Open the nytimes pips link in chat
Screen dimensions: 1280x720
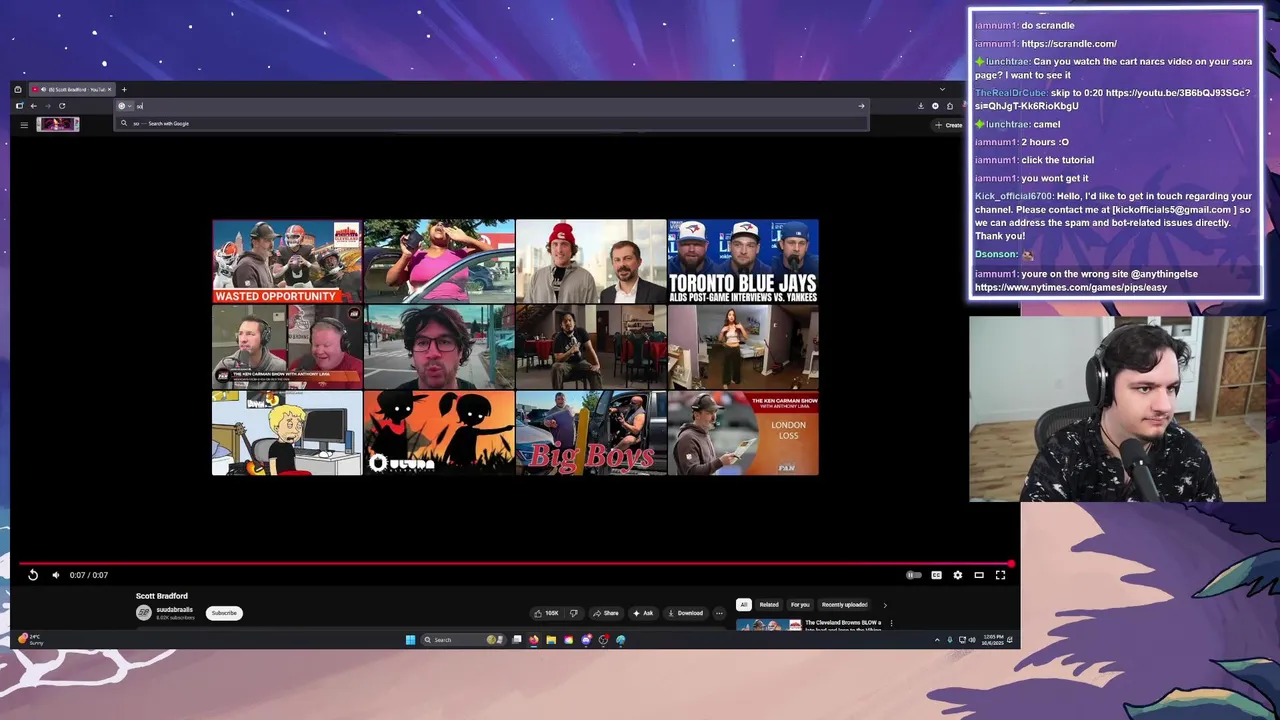coord(1071,288)
